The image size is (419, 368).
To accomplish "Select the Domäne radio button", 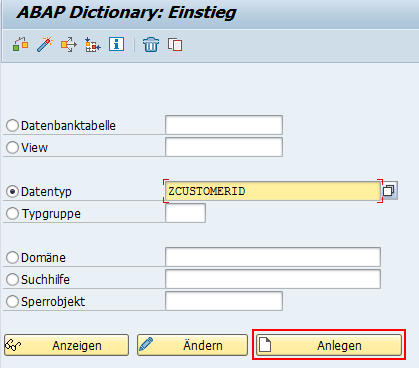I will coord(12,258).
